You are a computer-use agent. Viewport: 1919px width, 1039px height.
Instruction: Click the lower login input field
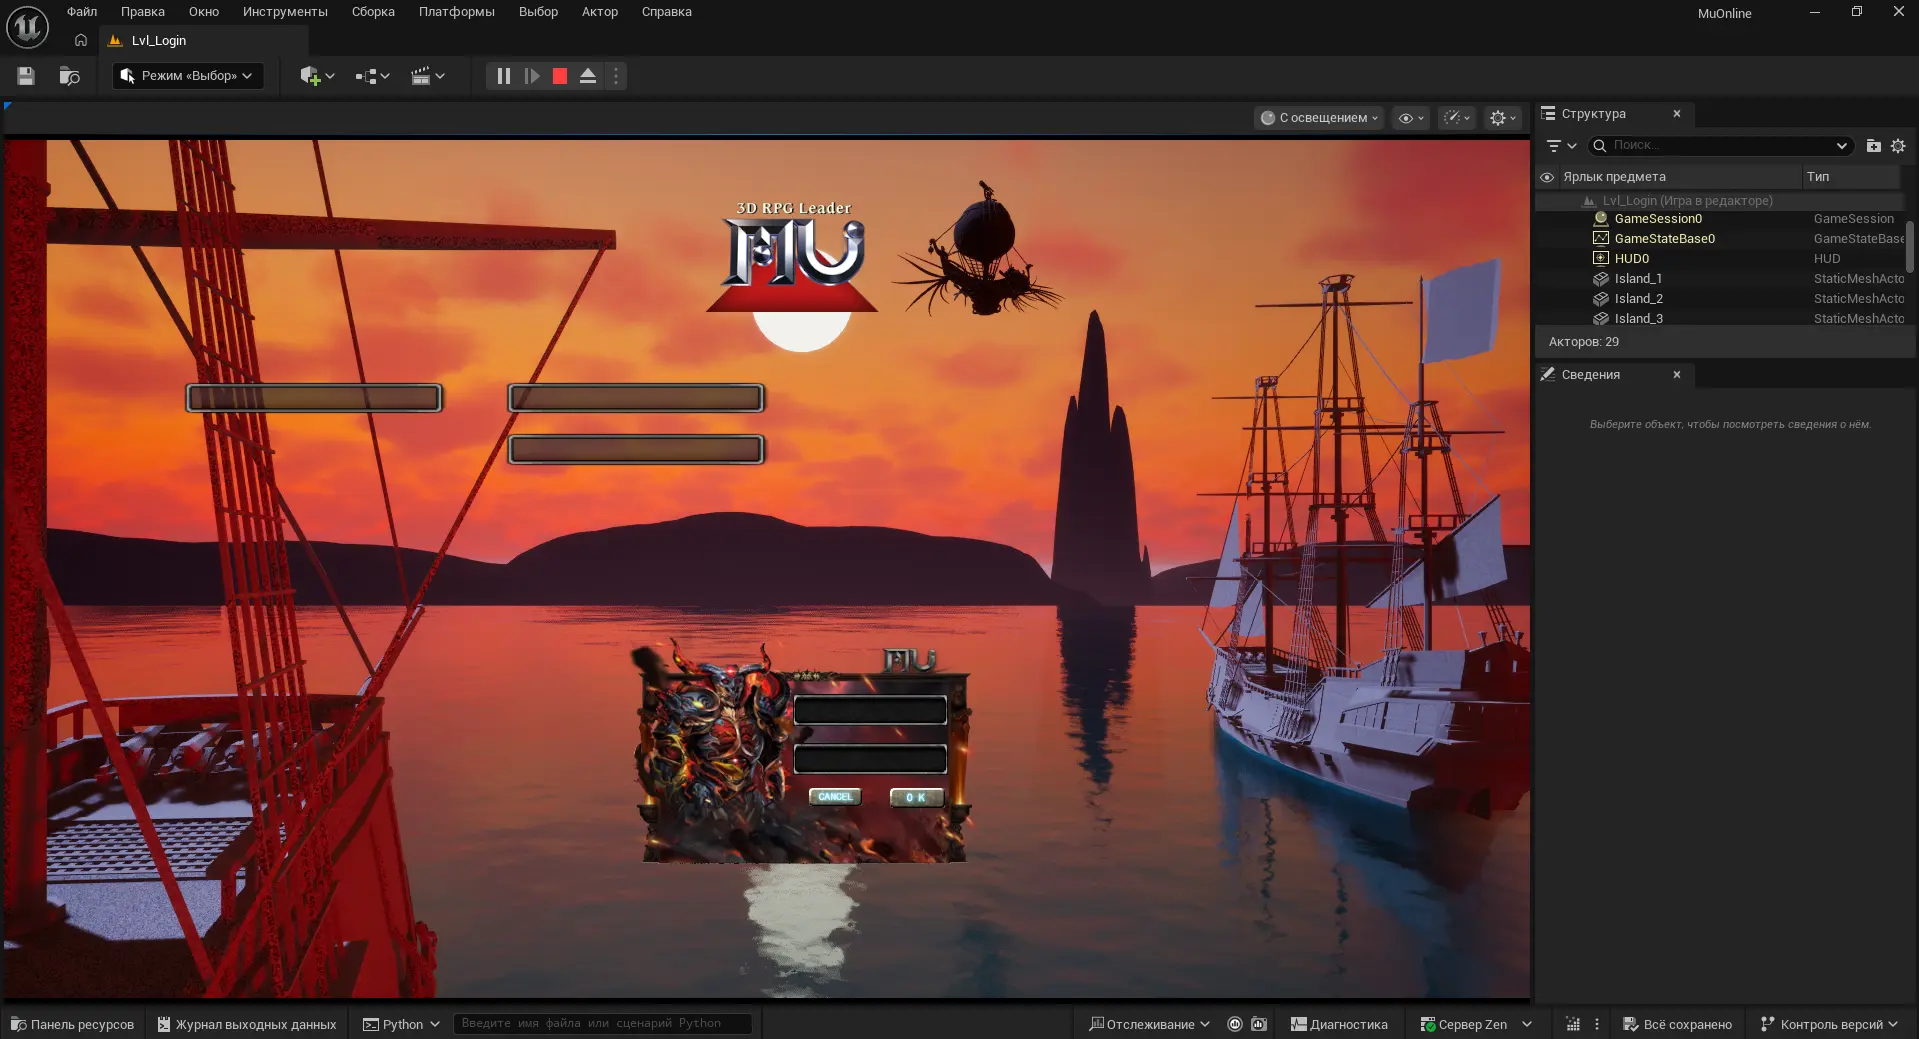870,759
